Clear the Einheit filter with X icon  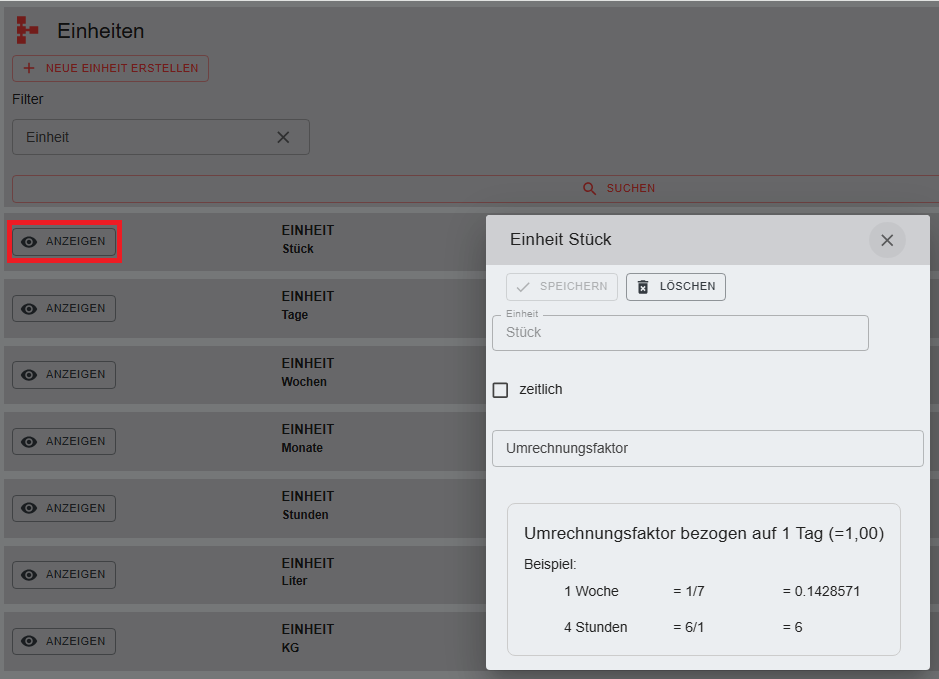click(x=283, y=137)
